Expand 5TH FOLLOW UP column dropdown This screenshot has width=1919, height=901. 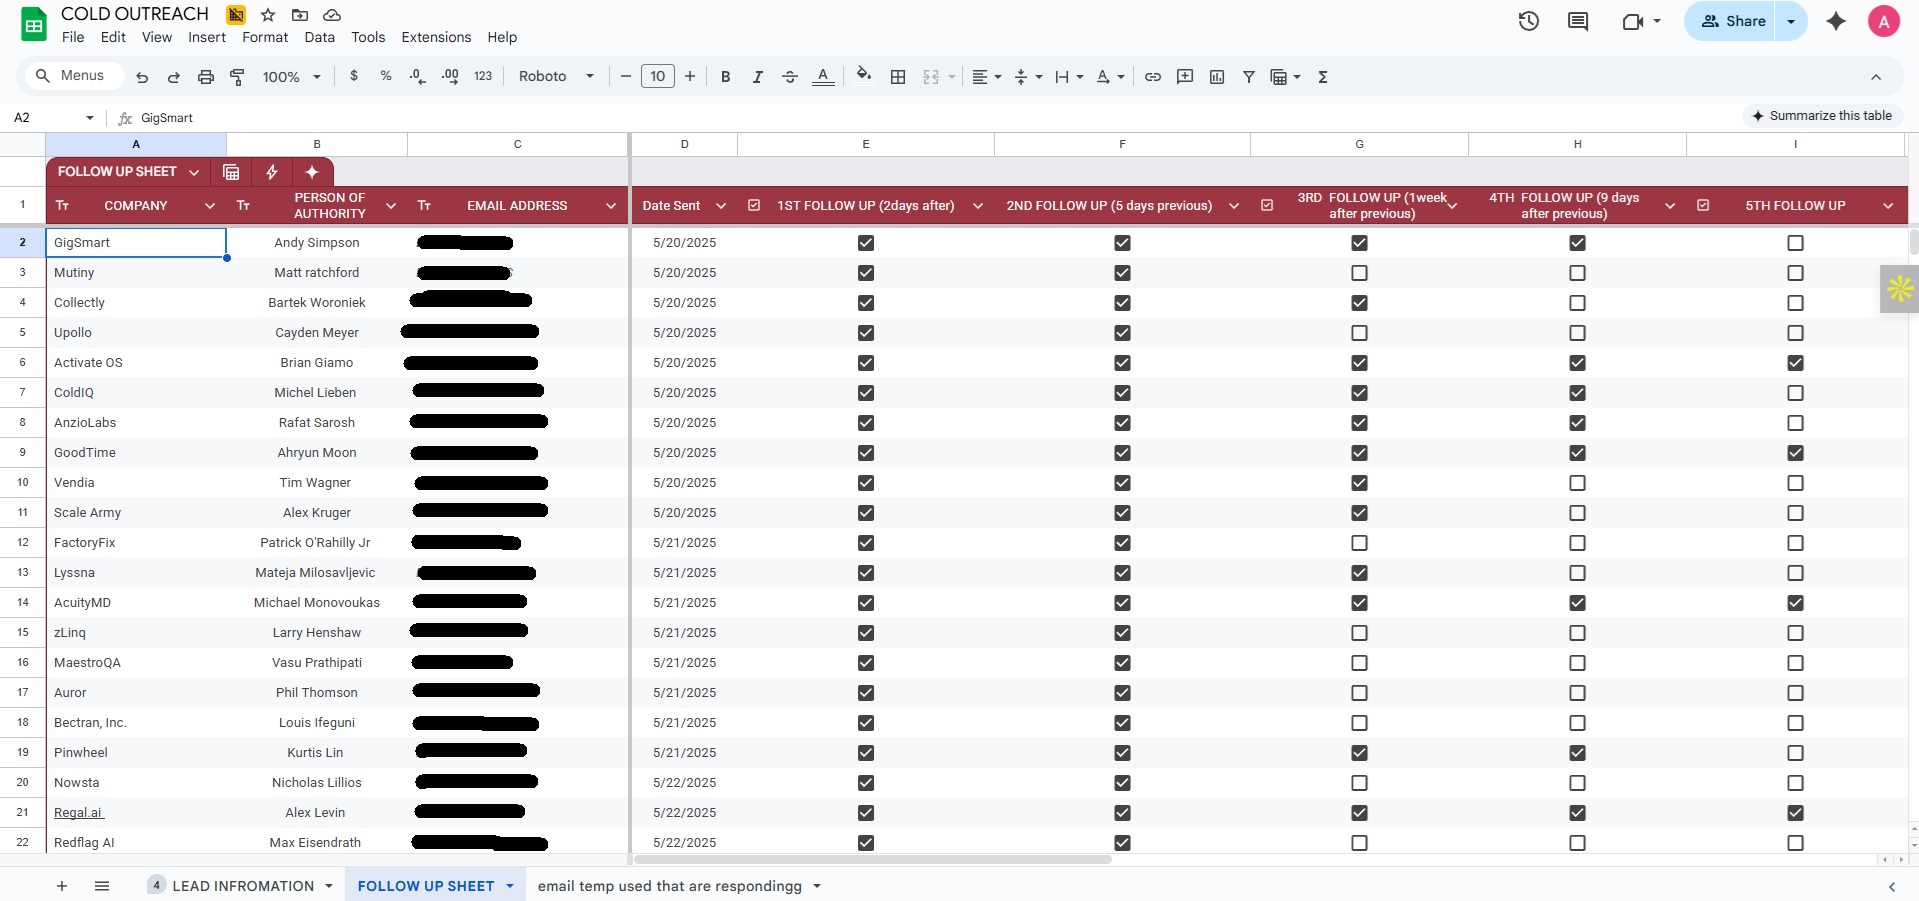click(x=1888, y=206)
